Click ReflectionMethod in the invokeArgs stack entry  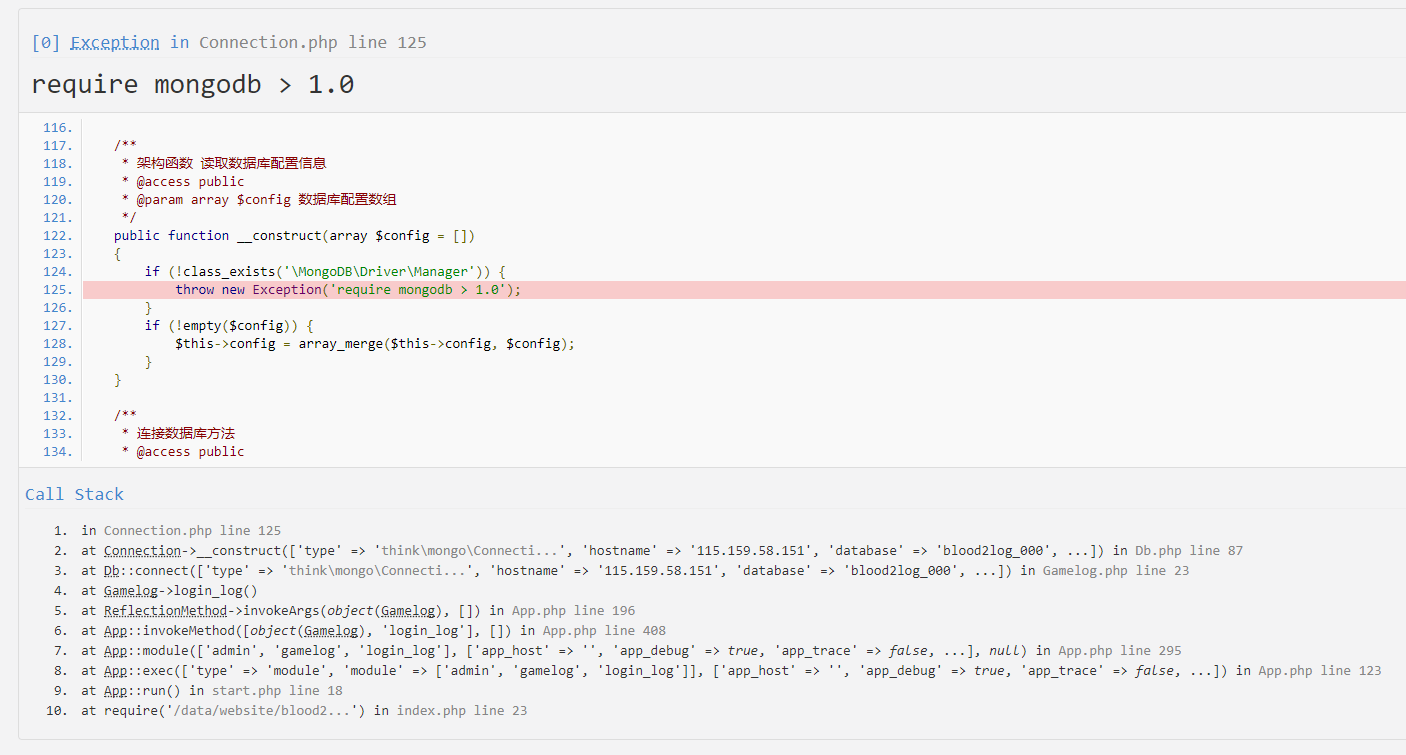(165, 611)
